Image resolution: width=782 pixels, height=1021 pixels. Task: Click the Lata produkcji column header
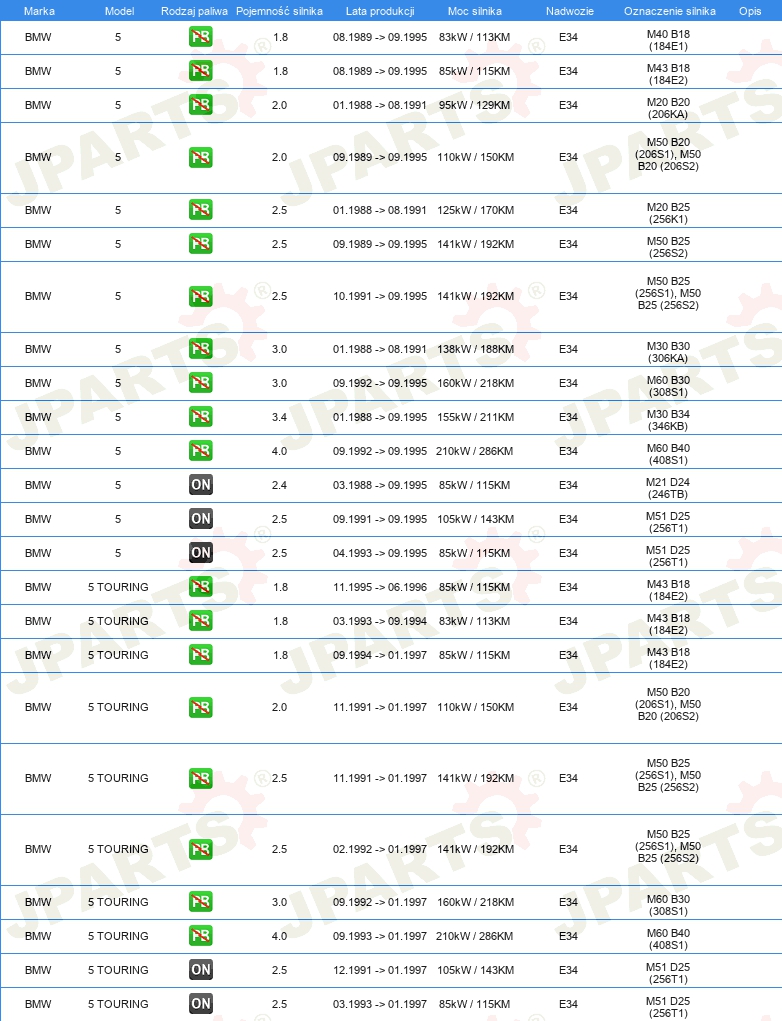(x=380, y=11)
